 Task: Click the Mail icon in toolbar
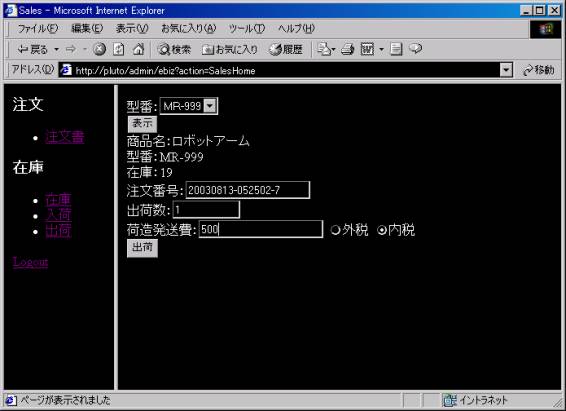[325, 49]
